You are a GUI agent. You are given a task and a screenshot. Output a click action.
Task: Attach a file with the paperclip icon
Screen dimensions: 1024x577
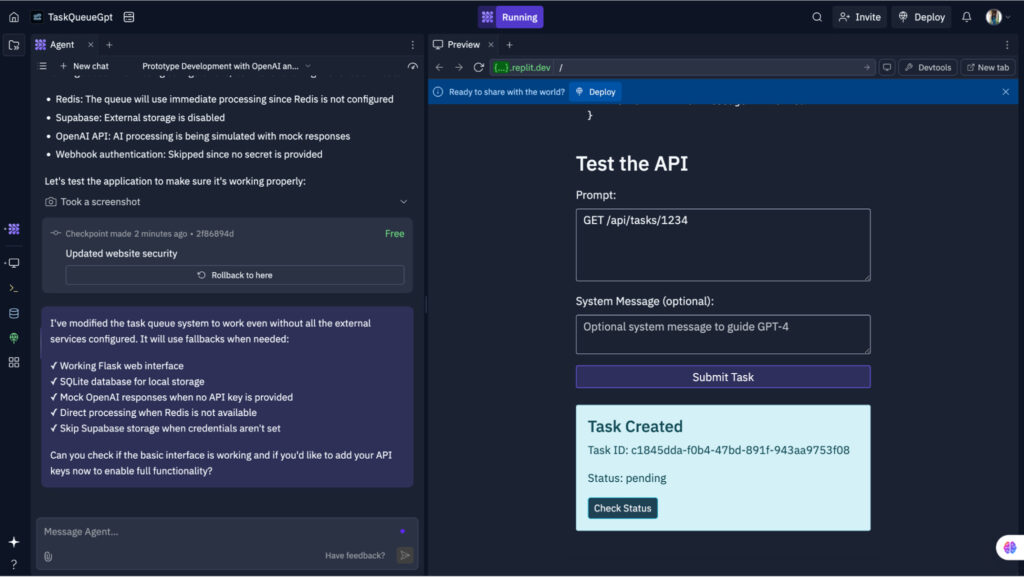[47, 554]
